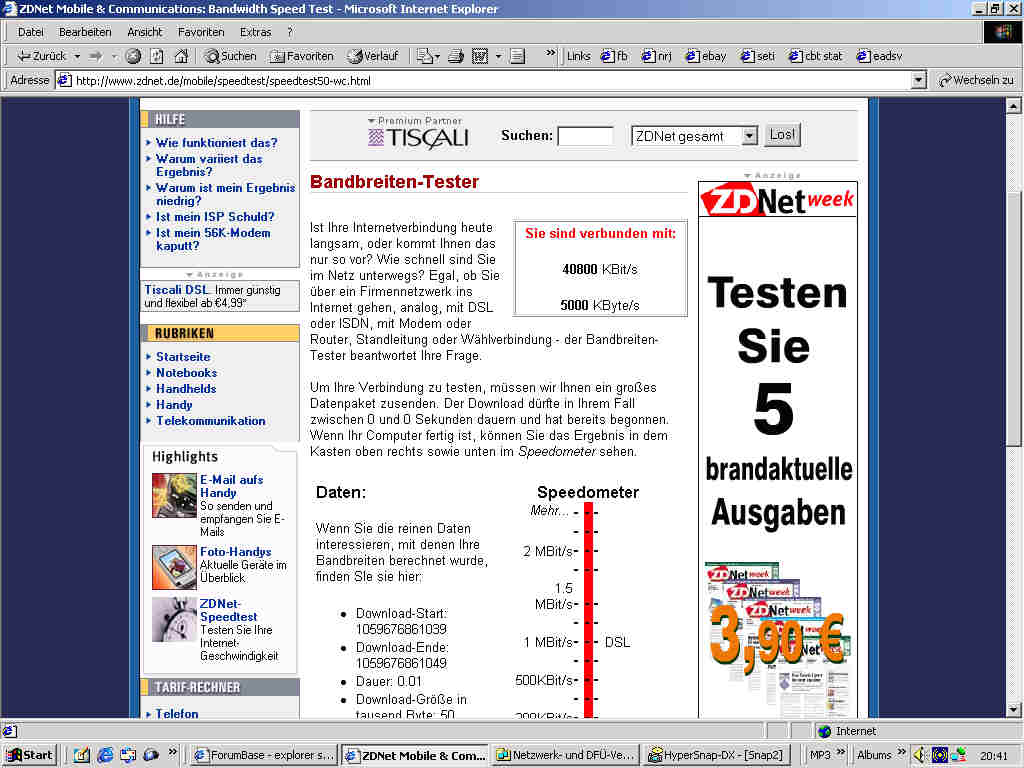Open the ? help menu
The width and height of the screenshot is (1024, 768).
click(x=290, y=32)
